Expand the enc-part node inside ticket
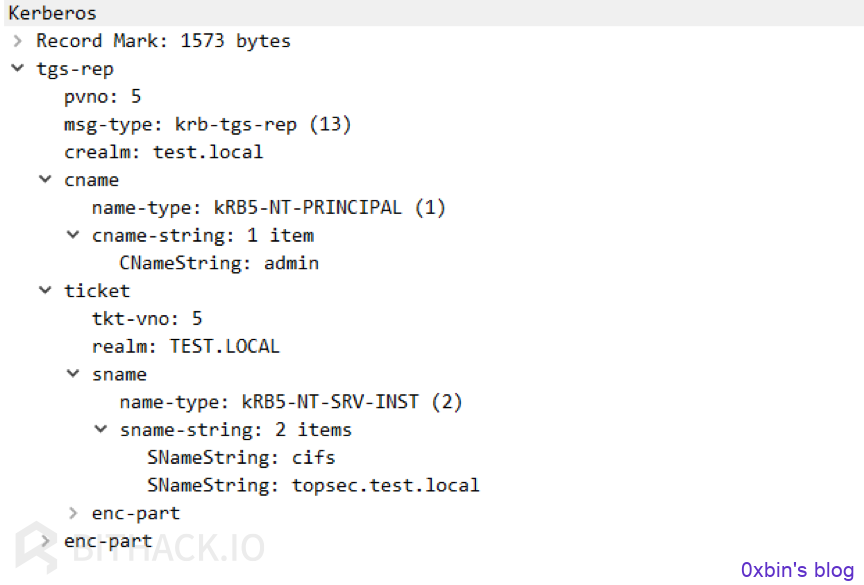This screenshot has height=585, width=864. point(73,513)
